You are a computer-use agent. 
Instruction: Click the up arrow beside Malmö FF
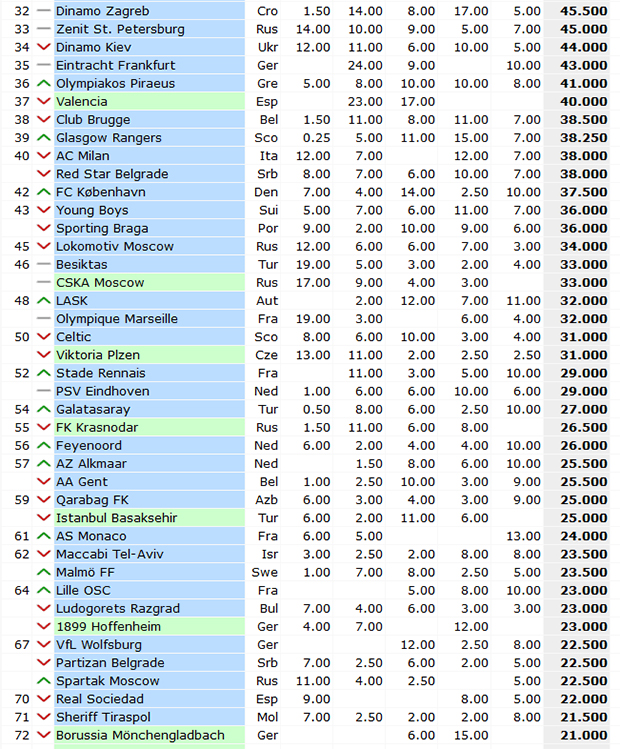pyautogui.click(x=43, y=572)
